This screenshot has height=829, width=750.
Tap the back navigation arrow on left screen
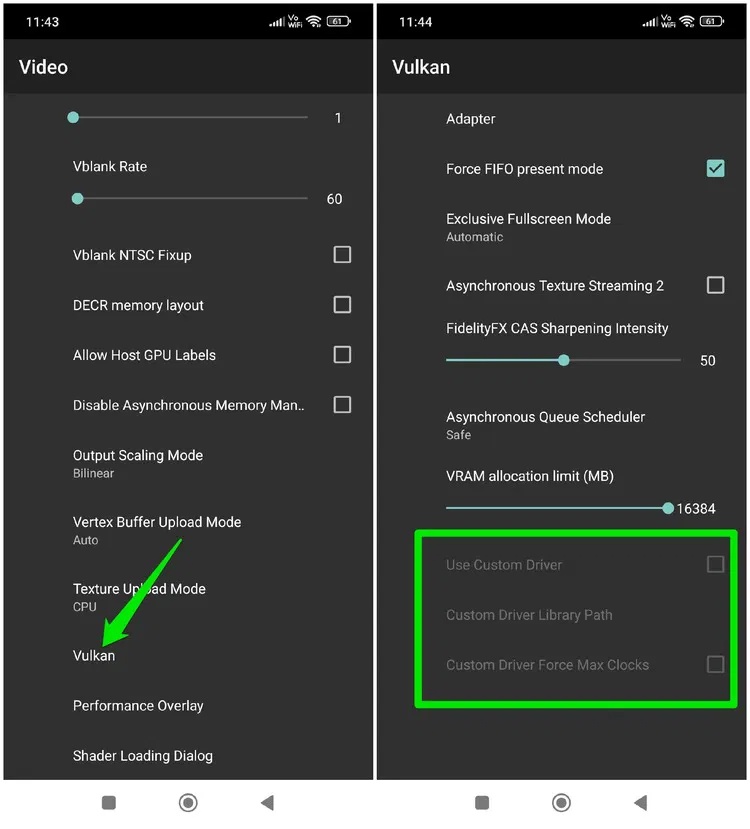pos(265,802)
